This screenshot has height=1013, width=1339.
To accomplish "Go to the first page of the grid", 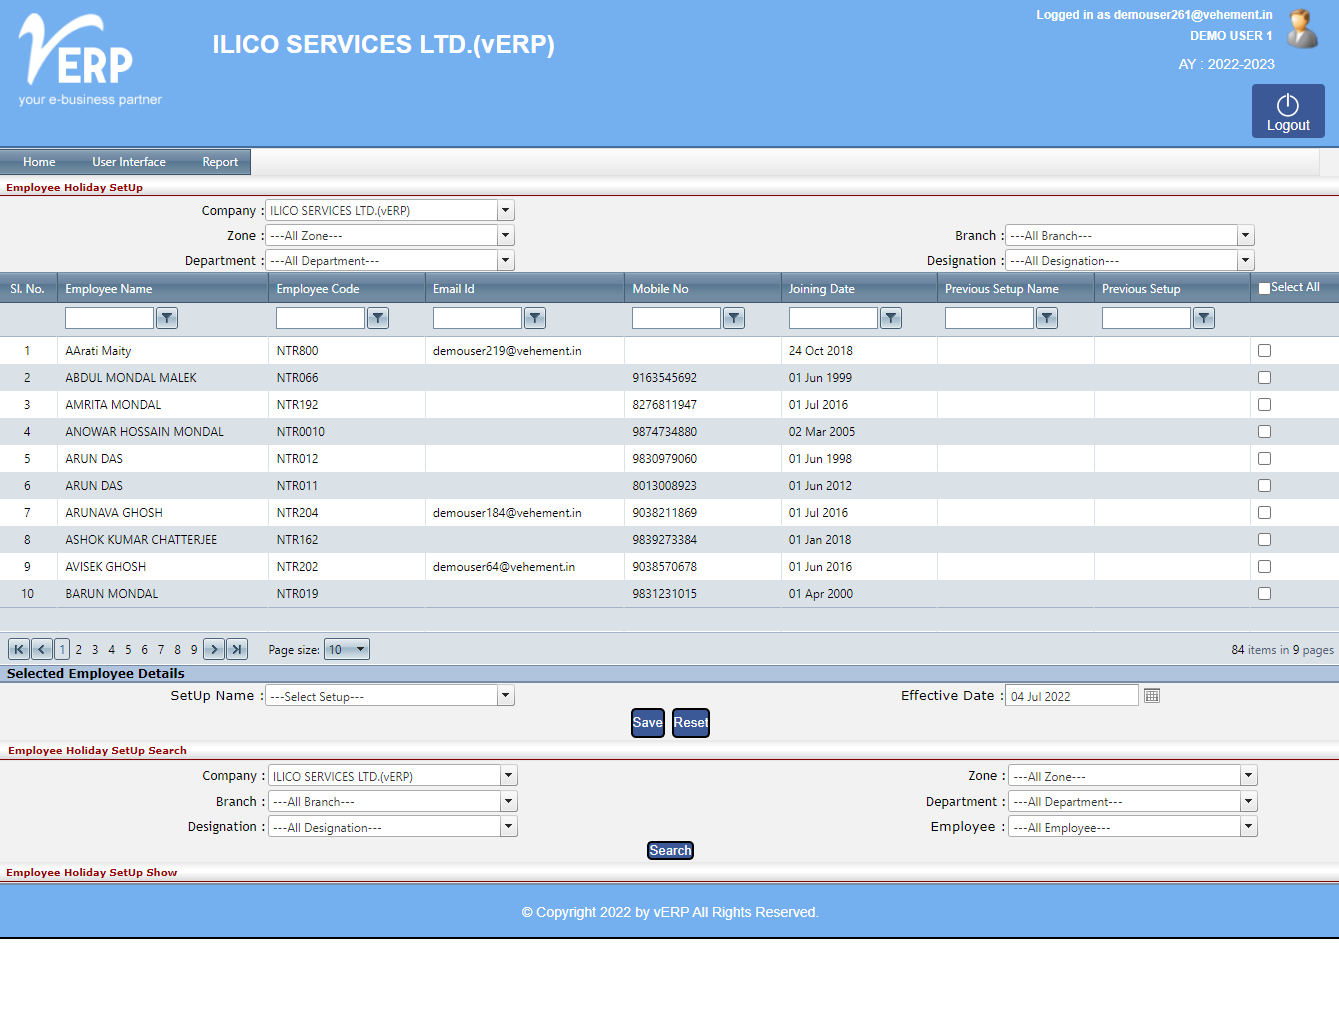I will click(19, 649).
